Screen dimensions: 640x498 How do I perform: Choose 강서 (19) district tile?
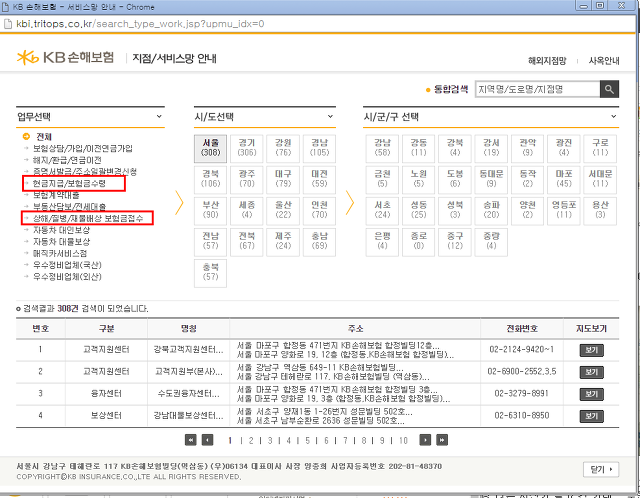coord(491,148)
